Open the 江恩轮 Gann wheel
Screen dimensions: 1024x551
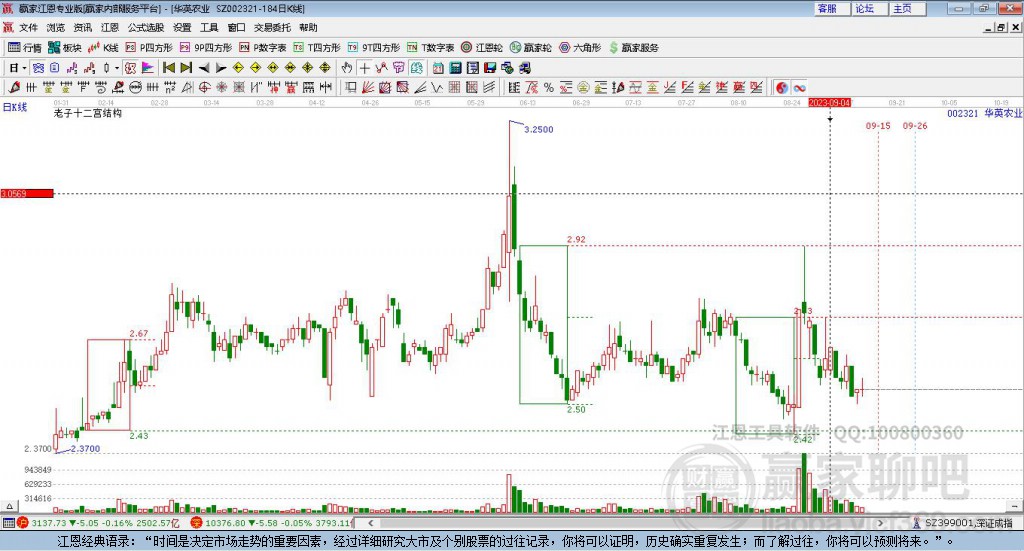click(482, 48)
